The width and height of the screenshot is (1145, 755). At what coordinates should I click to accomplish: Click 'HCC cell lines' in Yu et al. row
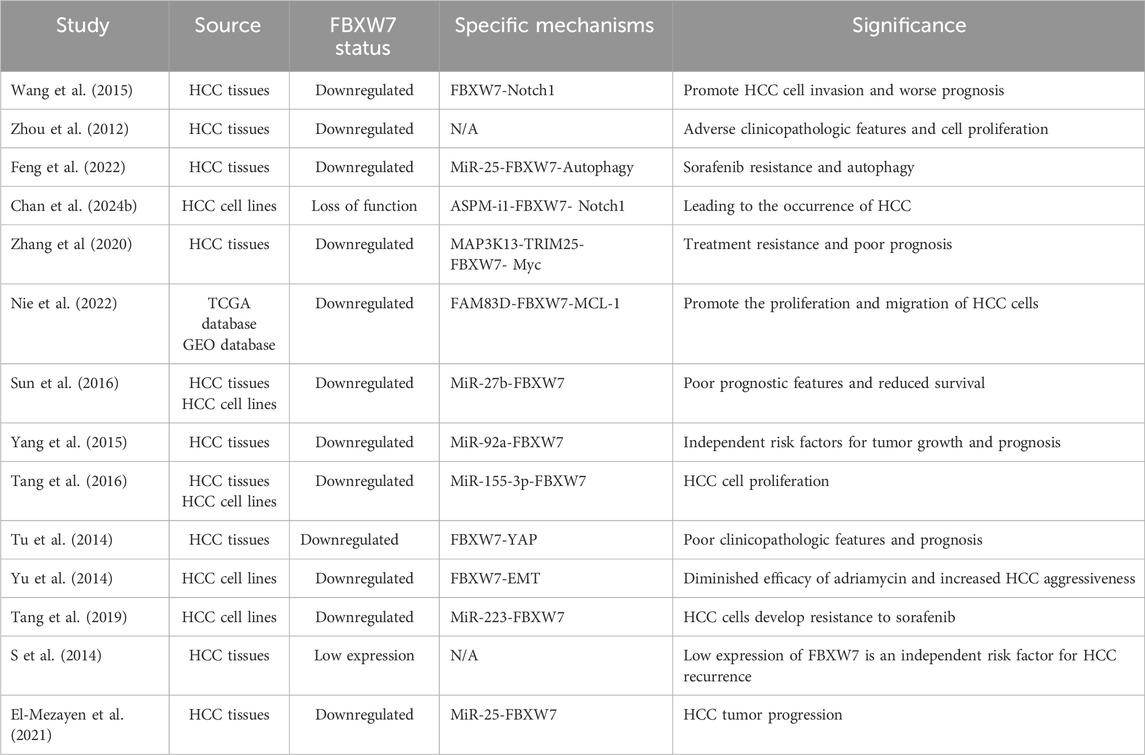pyautogui.click(x=229, y=578)
